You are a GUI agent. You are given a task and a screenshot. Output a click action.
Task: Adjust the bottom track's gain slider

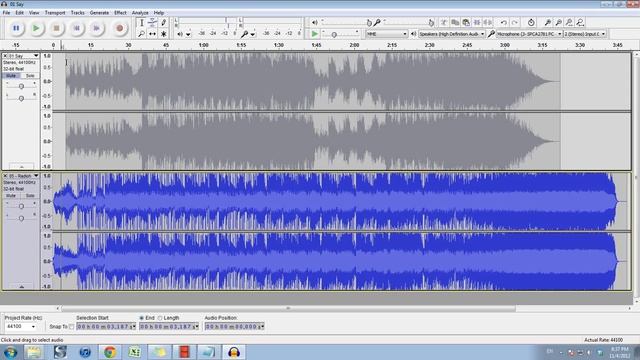[21, 206]
